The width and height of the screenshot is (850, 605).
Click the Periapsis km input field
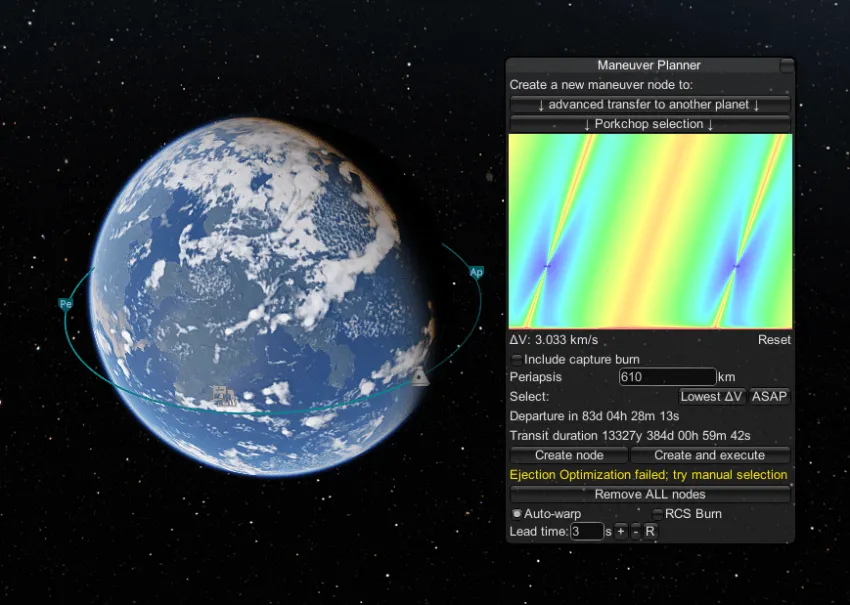pyautogui.click(x=667, y=377)
